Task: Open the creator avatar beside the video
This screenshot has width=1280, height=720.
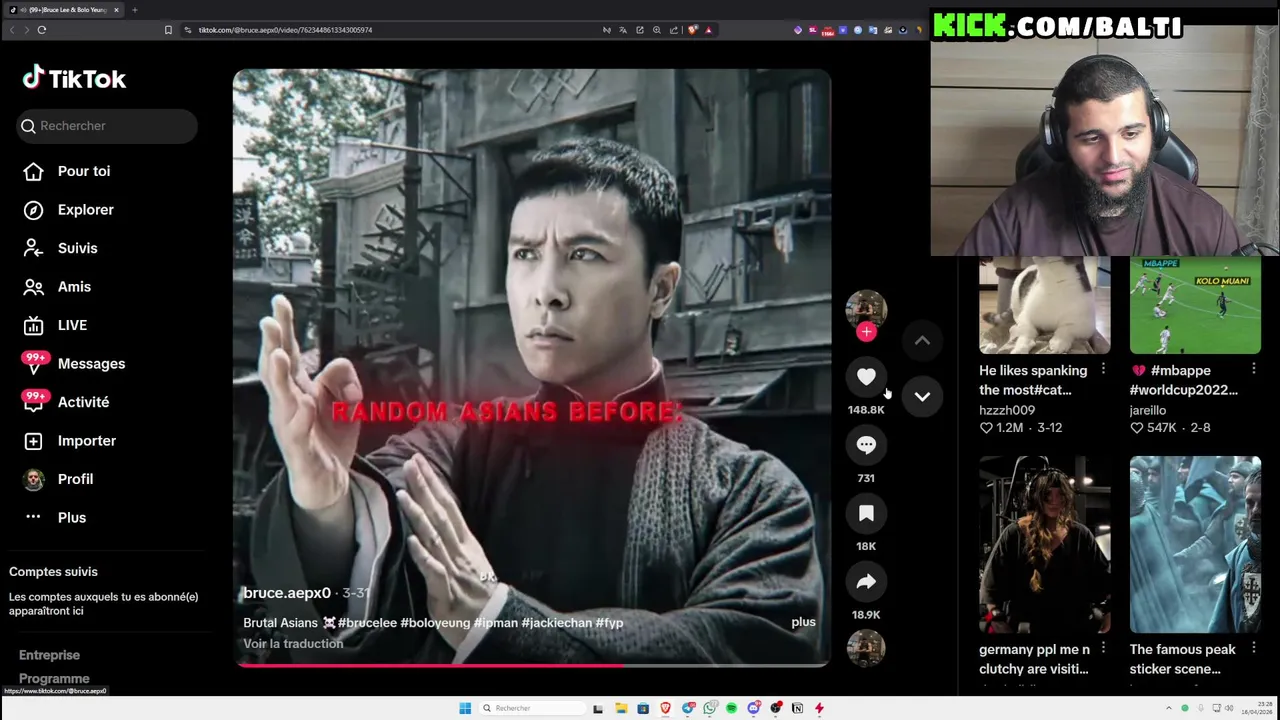Action: click(x=866, y=309)
